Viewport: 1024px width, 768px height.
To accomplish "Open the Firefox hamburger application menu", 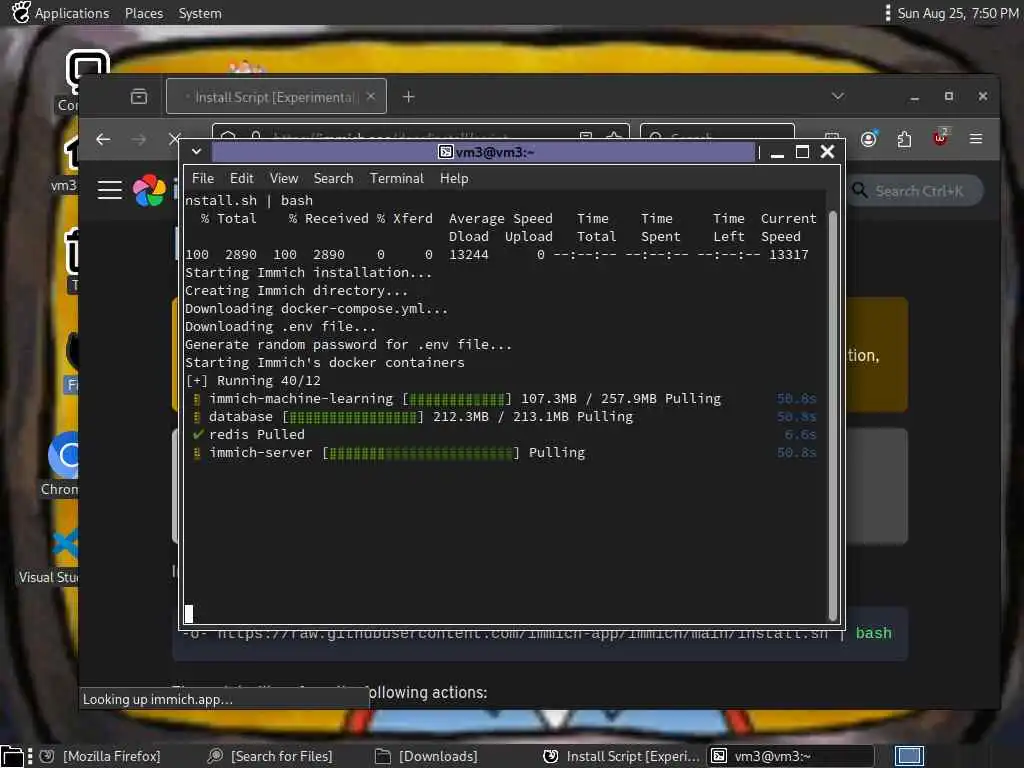I will click(x=976, y=138).
